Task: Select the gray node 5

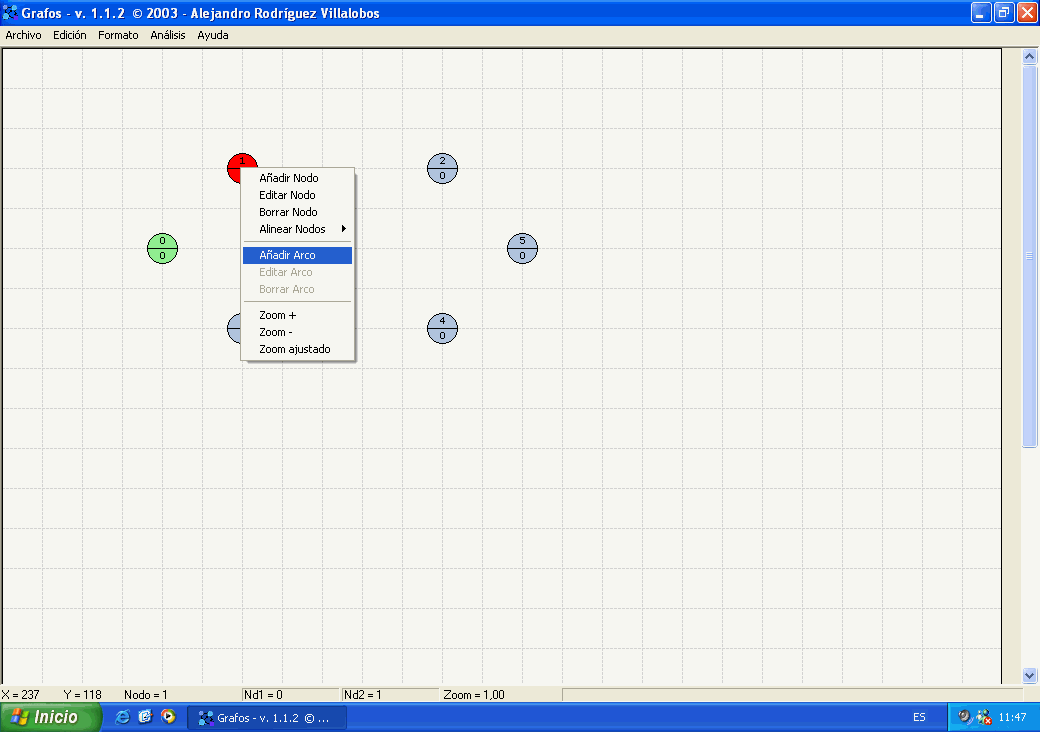Action: (x=522, y=248)
